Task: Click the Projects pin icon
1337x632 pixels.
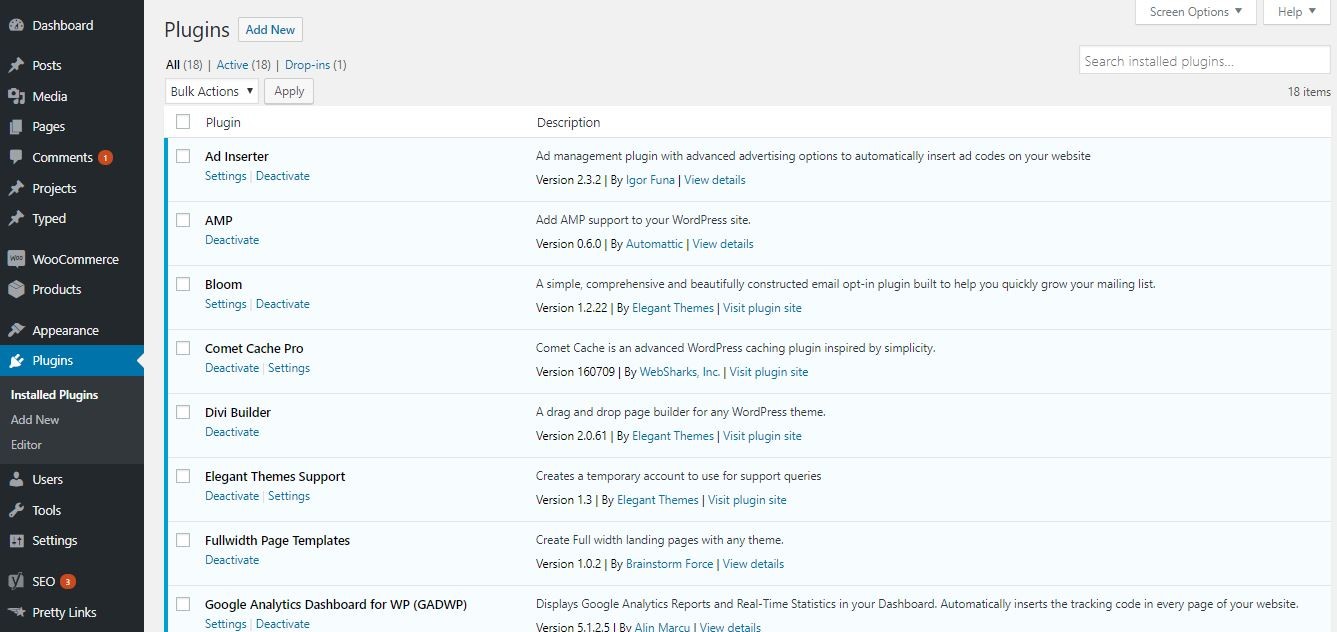Action: [16, 188]
